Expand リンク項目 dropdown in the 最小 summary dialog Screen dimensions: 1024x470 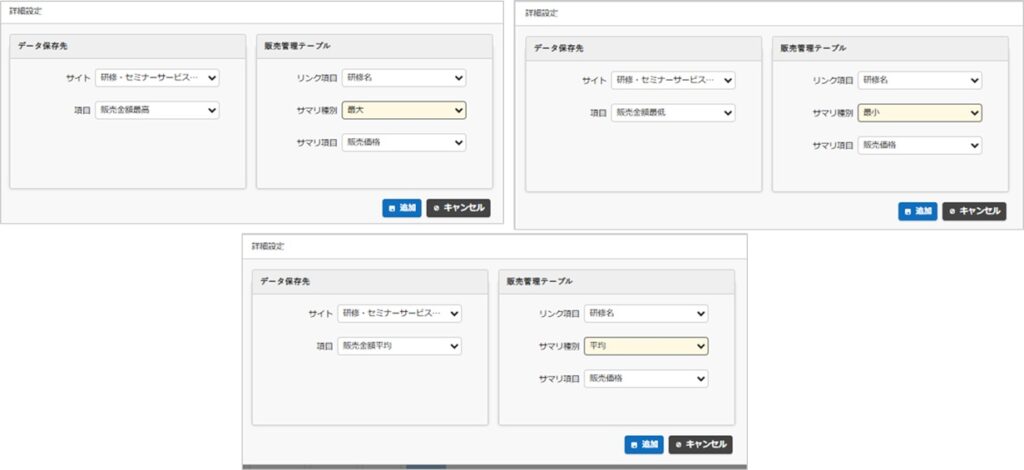tap(920, 80)
